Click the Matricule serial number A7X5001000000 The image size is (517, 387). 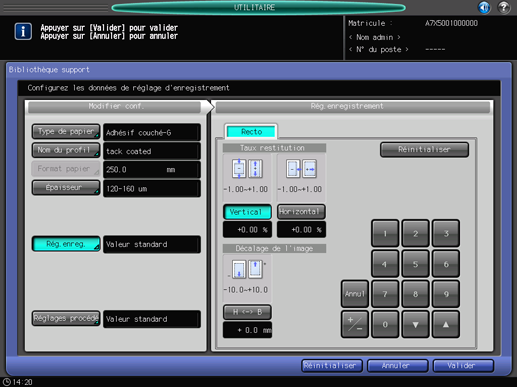click(451, 23)
